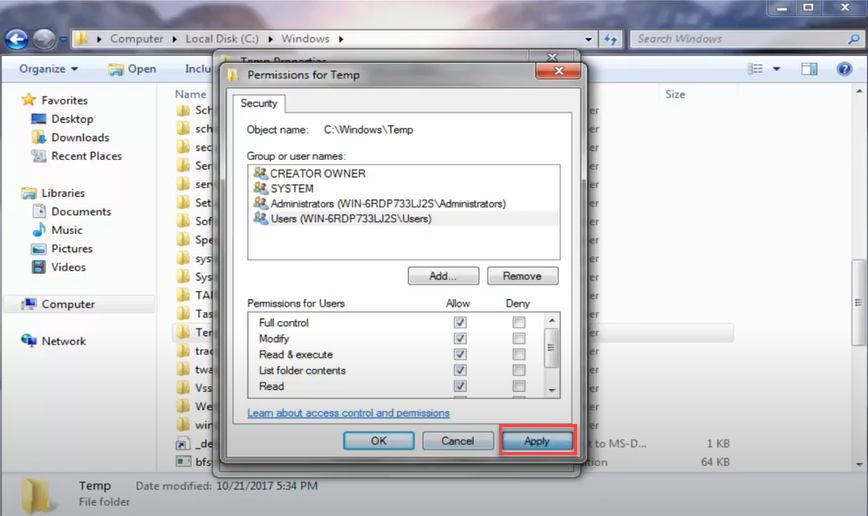868x516 pixels.
Task: Click the address bar refresh icon
Action: click(x=611, y=39)
